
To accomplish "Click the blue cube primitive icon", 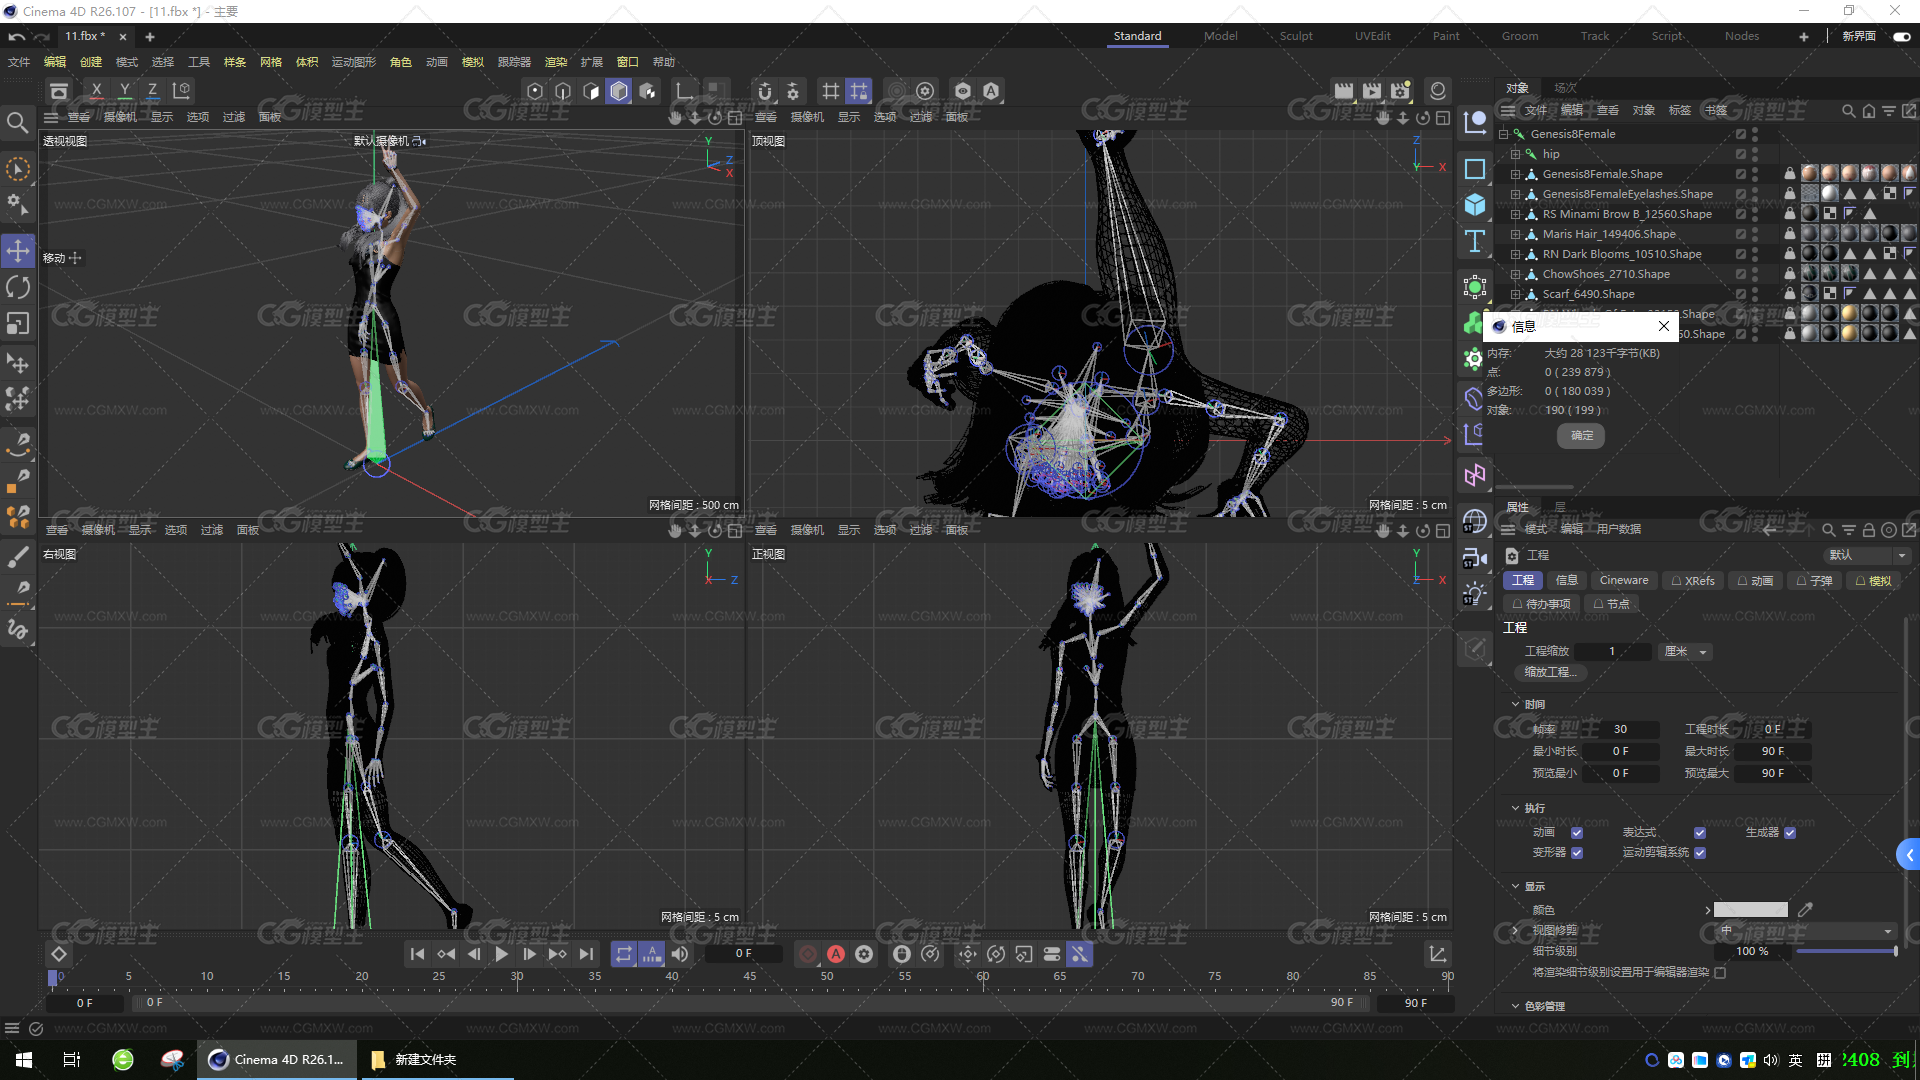I will pyautogui.click(x=1475, y=205).
